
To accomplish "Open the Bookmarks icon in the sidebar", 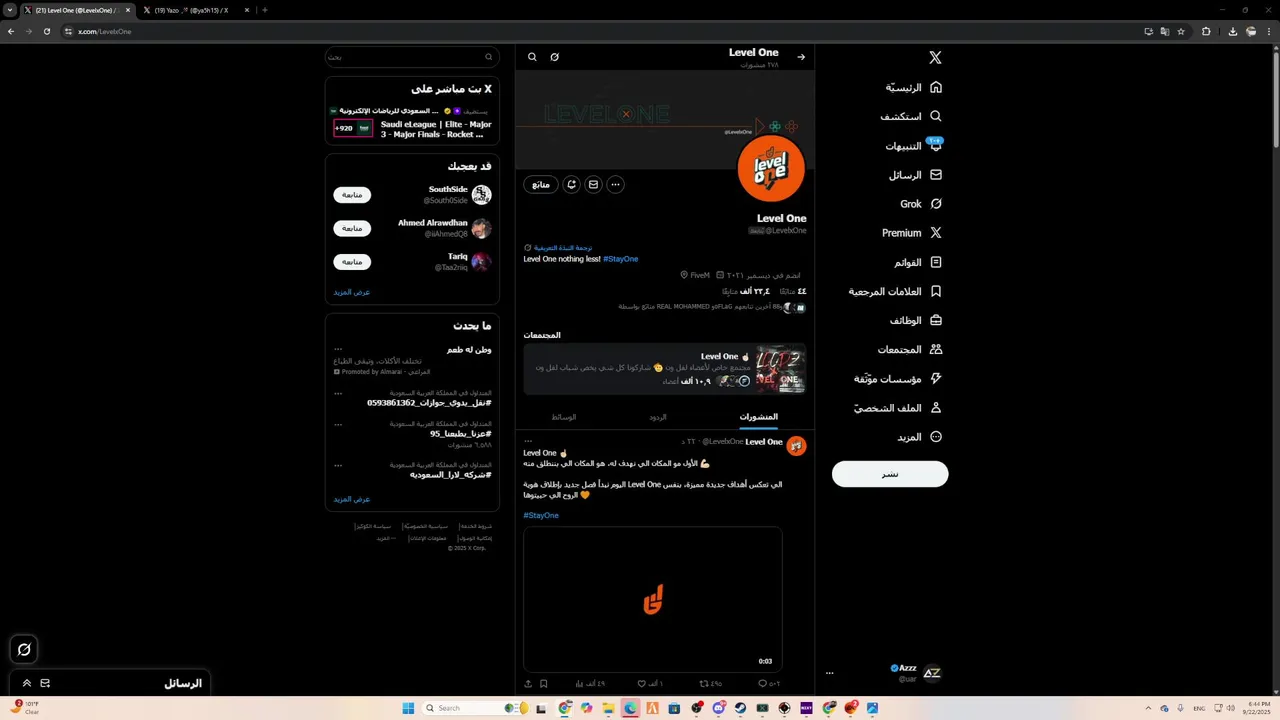I will click(x=936, y=291).
